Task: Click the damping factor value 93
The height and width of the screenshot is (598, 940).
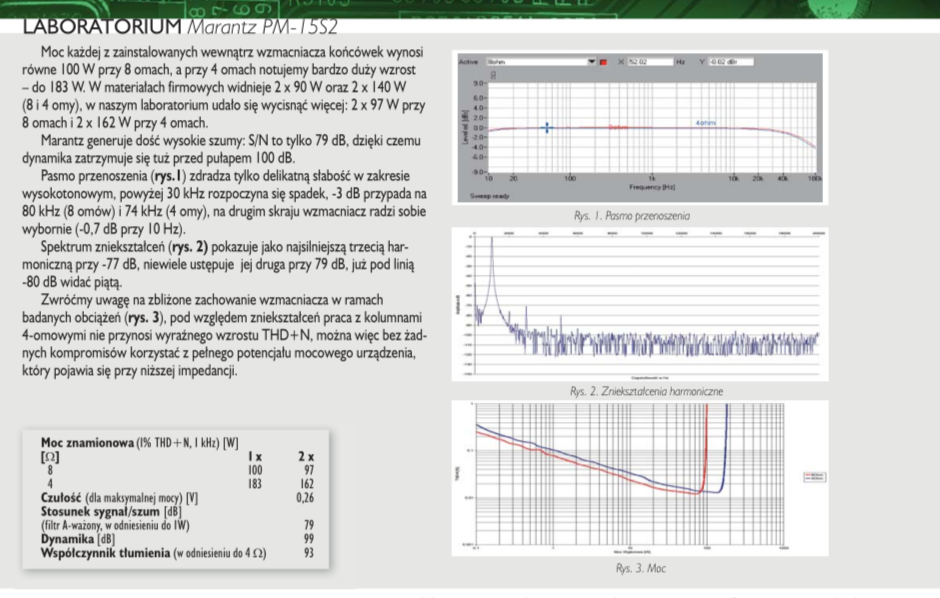Action: (x=309, y=553)
